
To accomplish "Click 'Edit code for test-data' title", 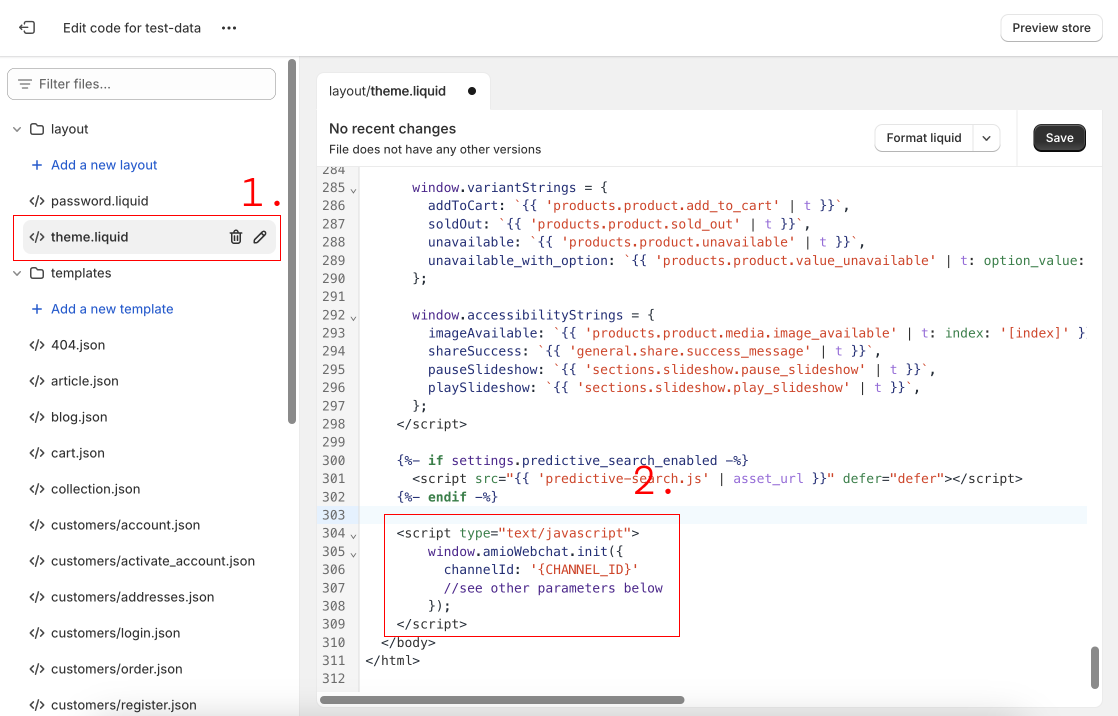I will (132, 28).
